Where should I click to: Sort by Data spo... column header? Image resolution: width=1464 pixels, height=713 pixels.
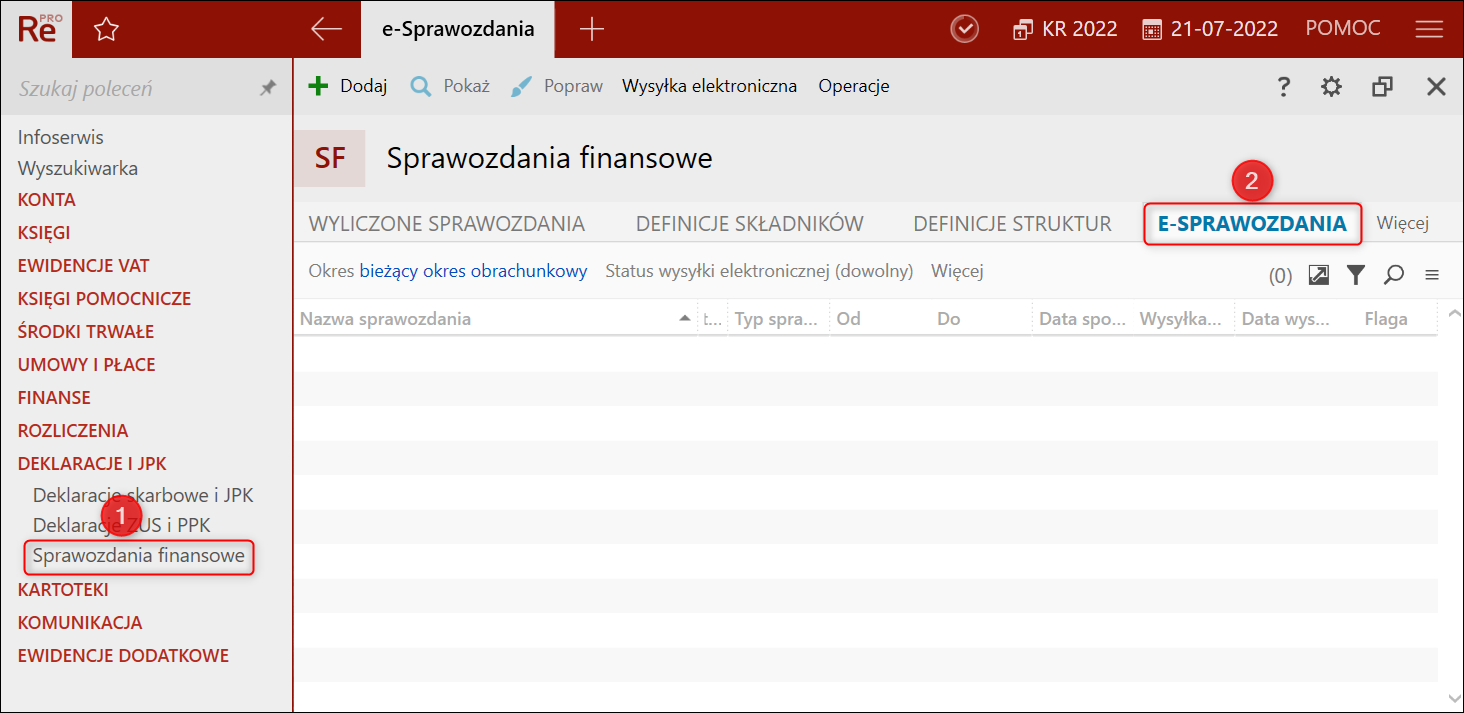click(1083, 319)
